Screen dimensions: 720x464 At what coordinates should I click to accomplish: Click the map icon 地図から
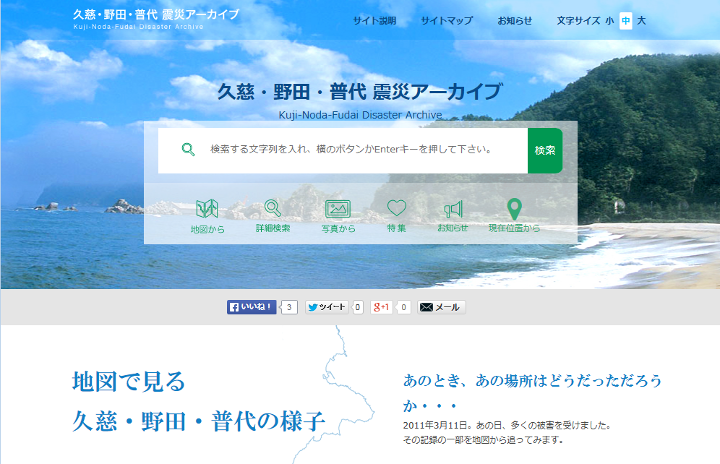[207, 210]
